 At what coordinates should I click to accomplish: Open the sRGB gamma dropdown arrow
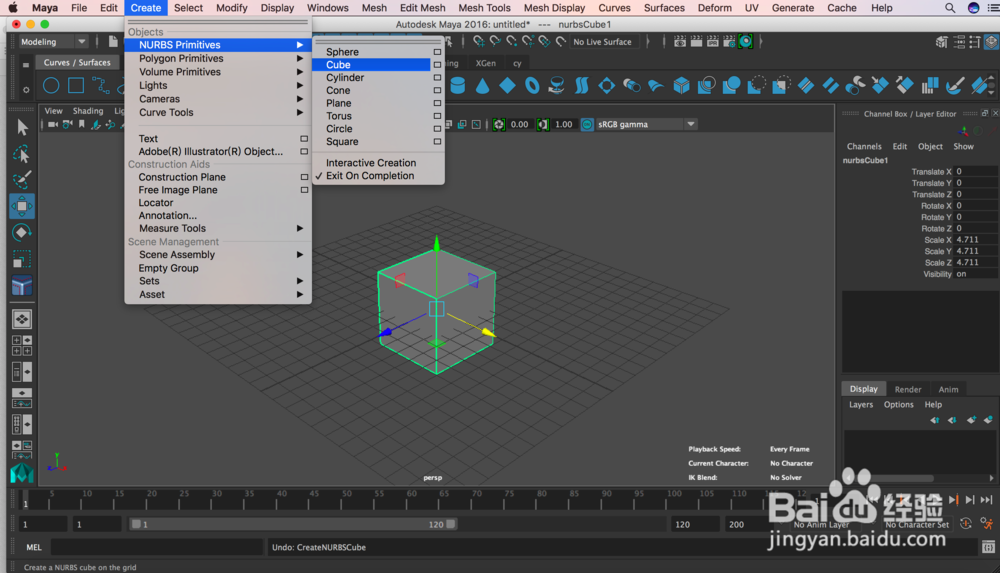pyautogui.click(x=691, y=124)
